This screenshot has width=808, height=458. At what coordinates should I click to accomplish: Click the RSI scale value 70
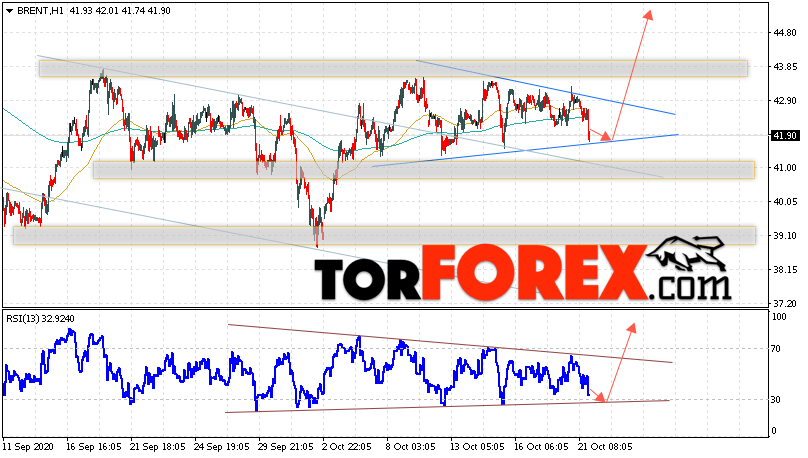click(778, 349)
